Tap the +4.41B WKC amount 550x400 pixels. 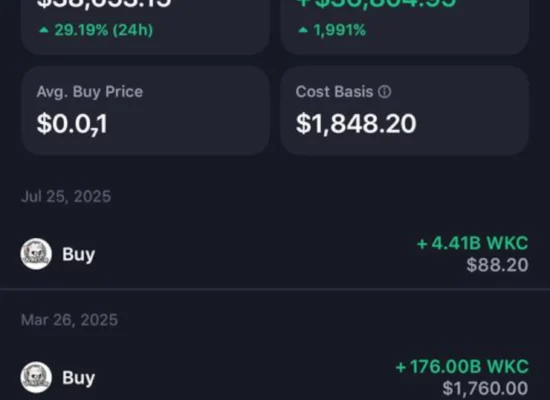click(472, 243)
